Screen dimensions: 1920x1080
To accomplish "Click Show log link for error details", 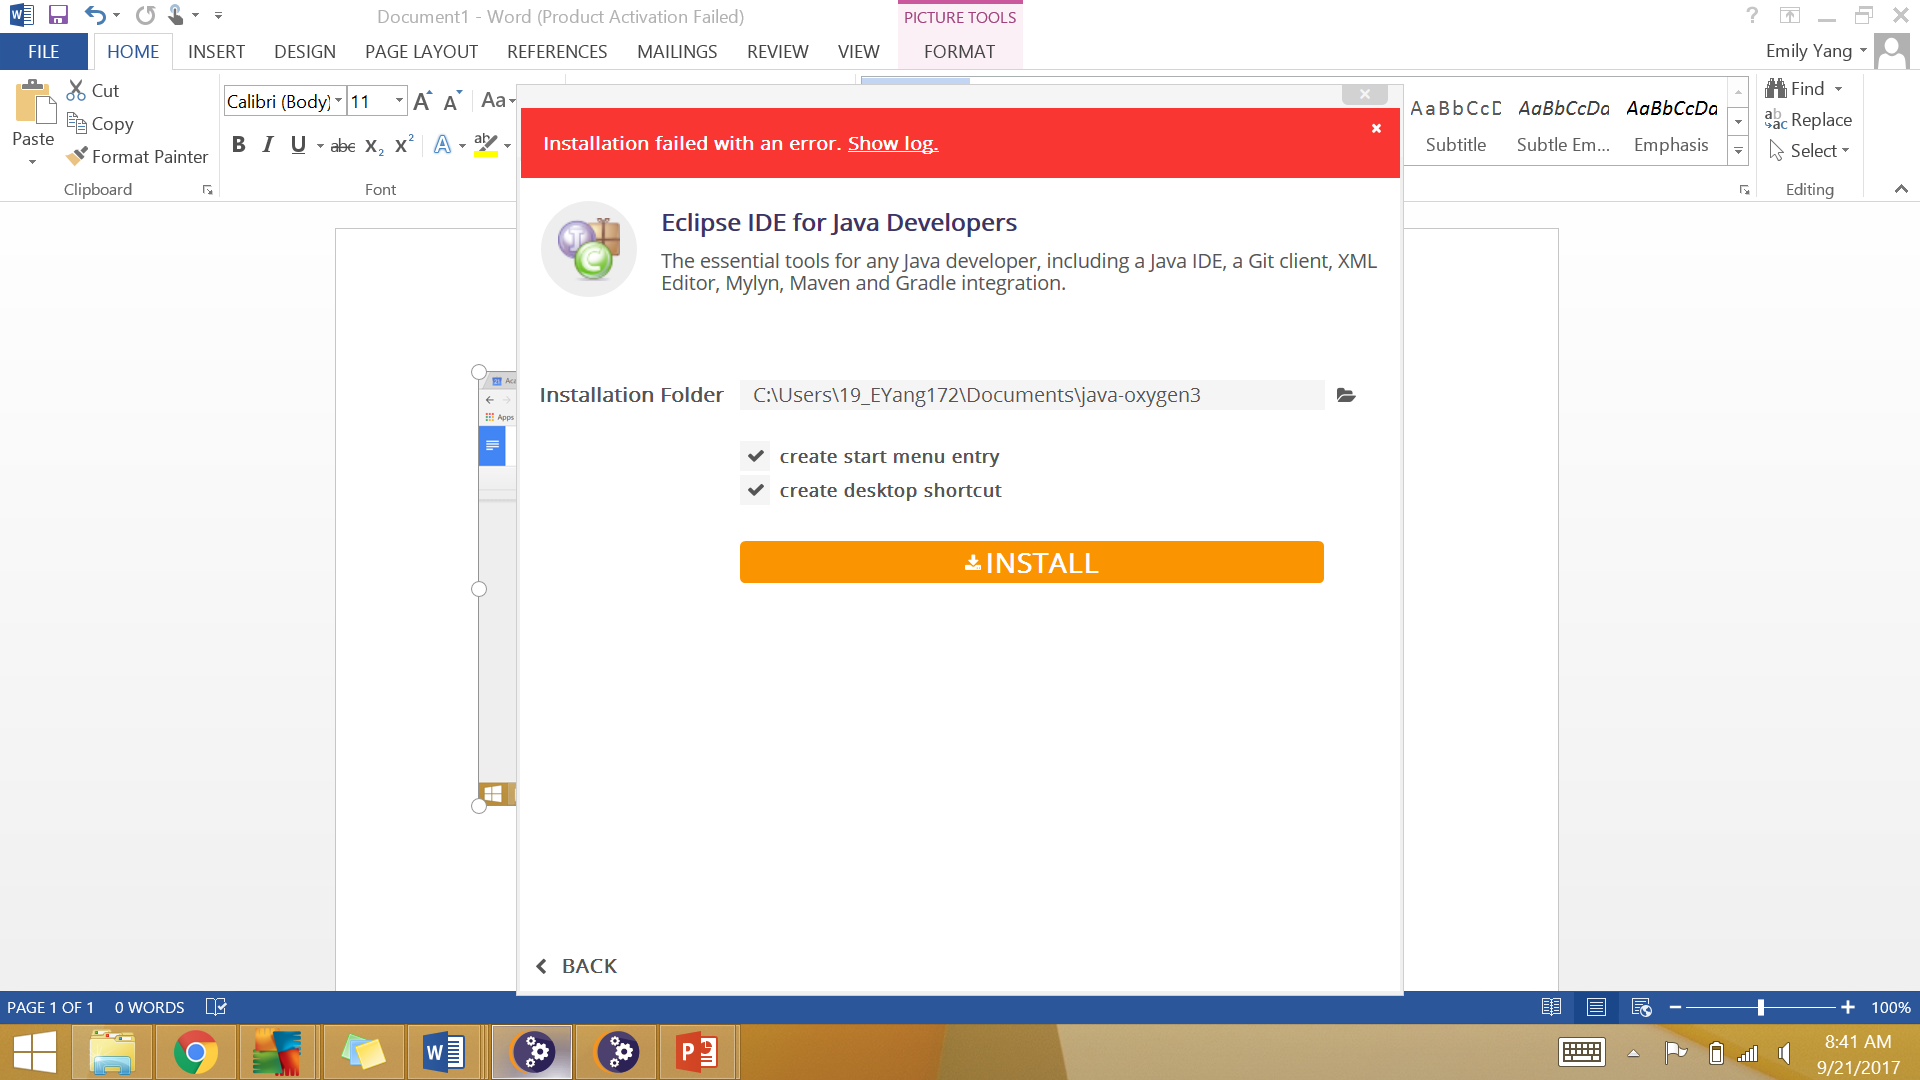I will (x=893, y=142).
